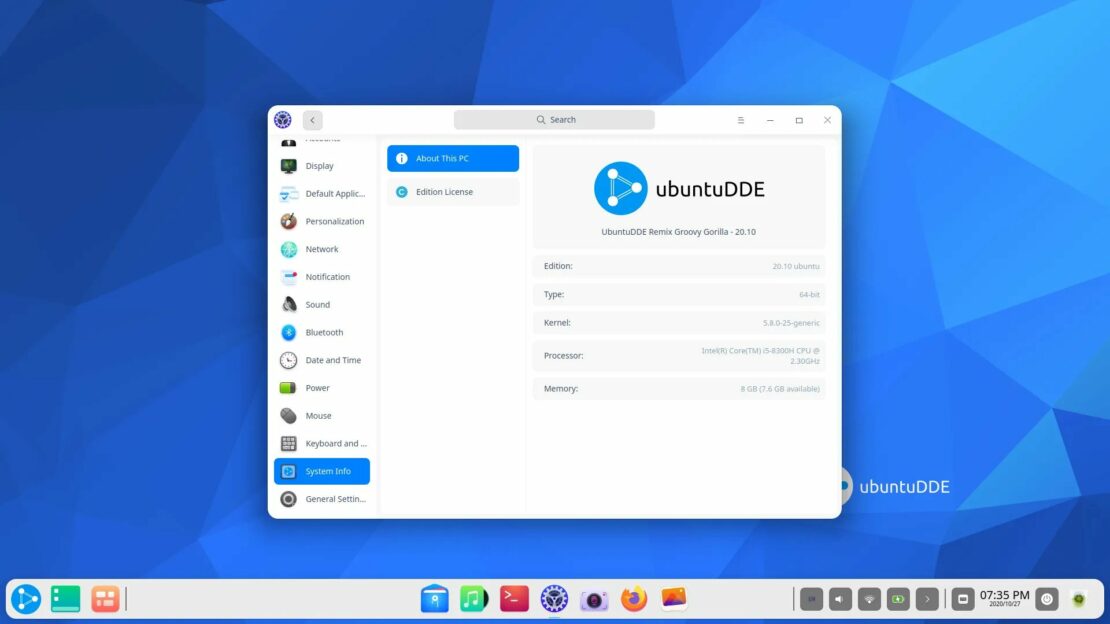Open Wi-Fi status from the system tray
Viewport: 1110px width, 624px height.
868,598
